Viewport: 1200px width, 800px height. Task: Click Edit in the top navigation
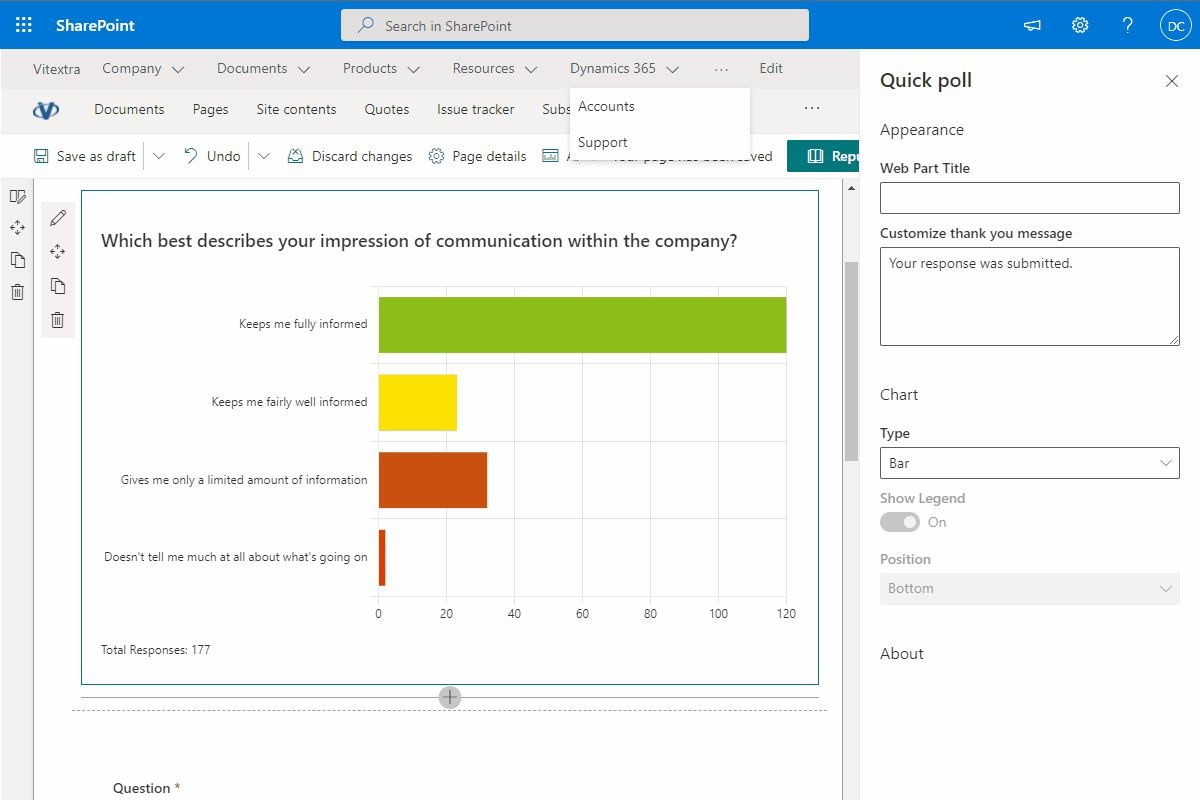[x=771, y=69]
